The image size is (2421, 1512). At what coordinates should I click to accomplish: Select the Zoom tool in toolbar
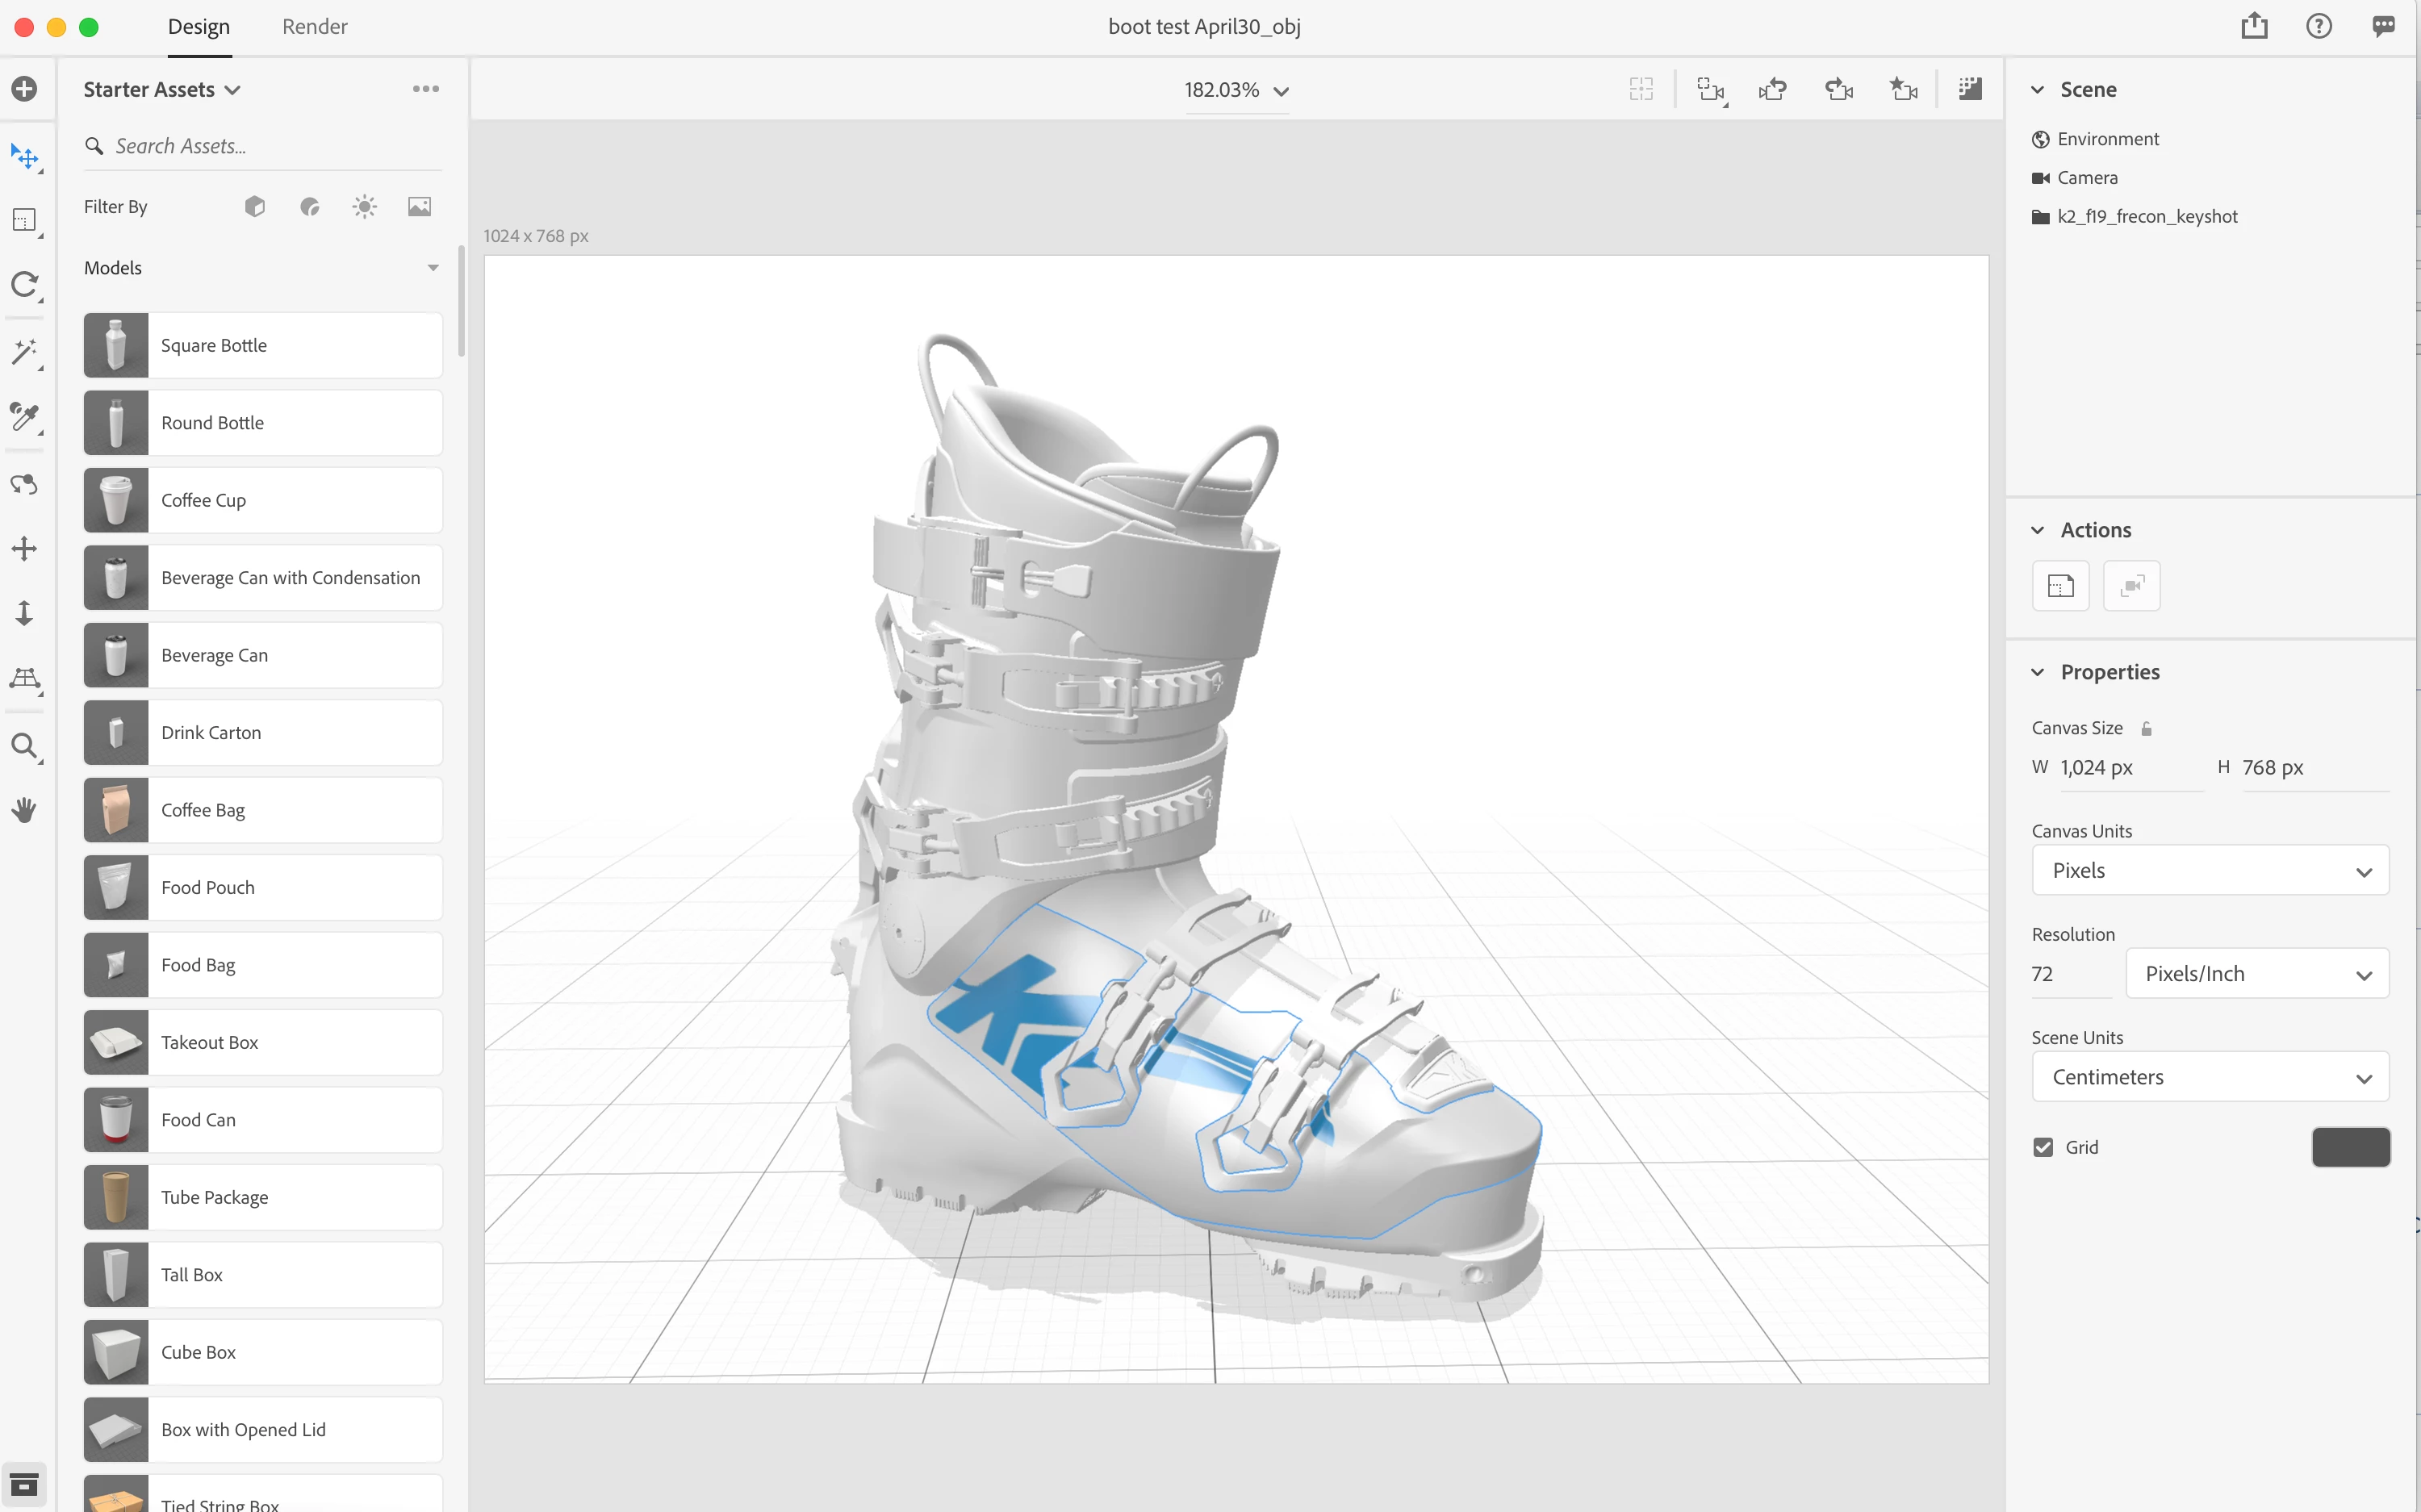tap(24, 746)
